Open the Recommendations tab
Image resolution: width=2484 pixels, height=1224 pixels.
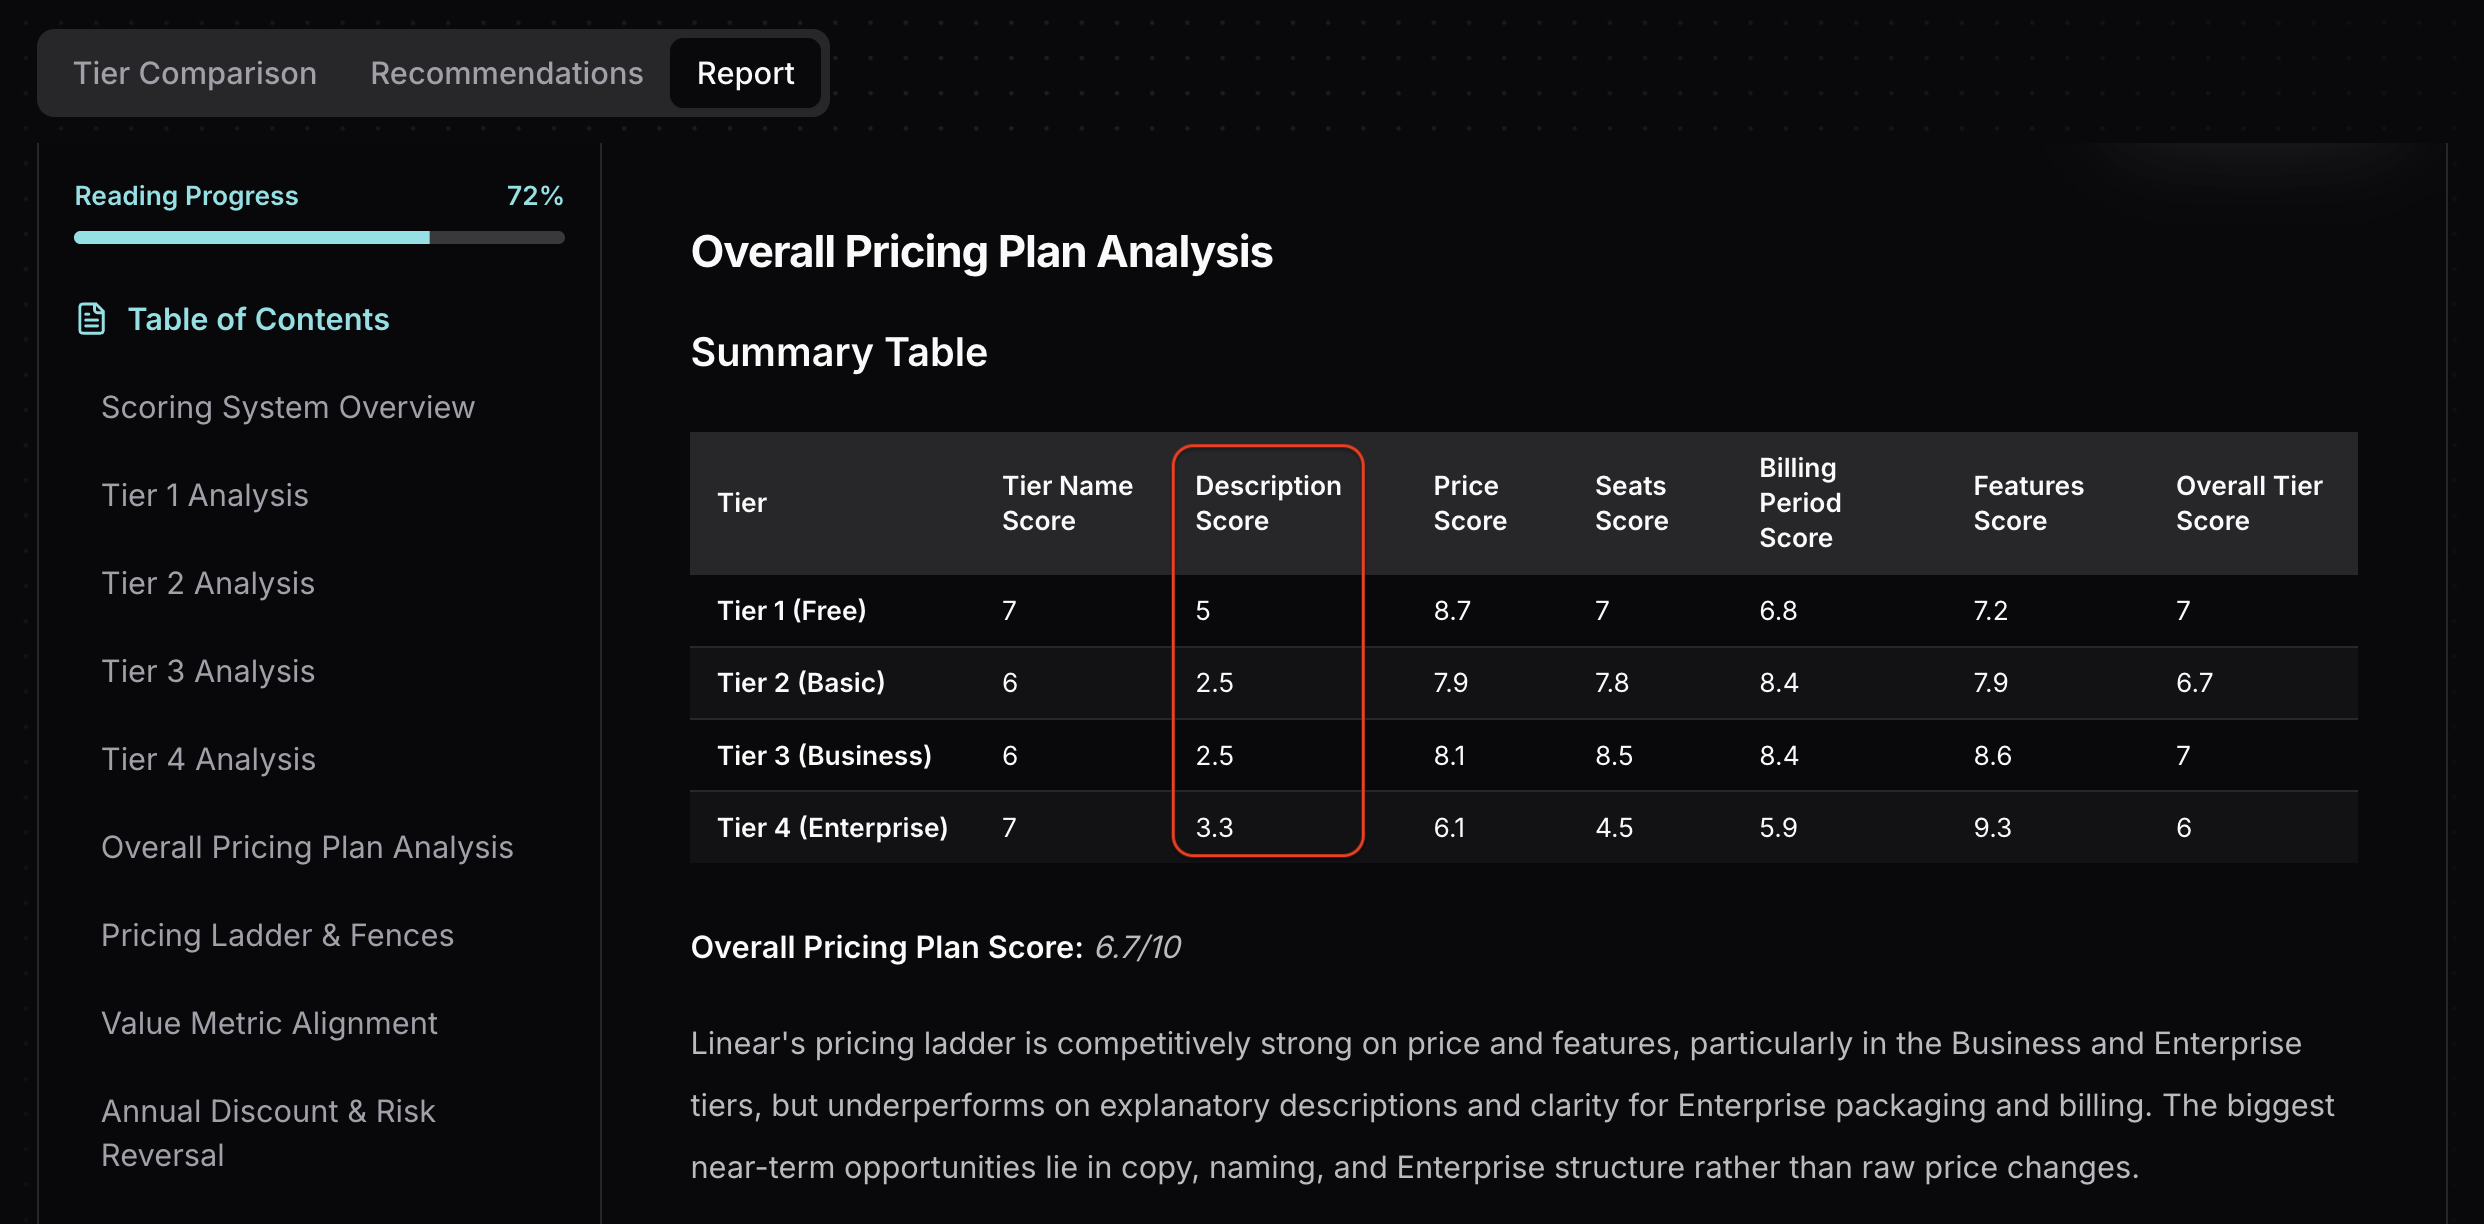[505, 72]
